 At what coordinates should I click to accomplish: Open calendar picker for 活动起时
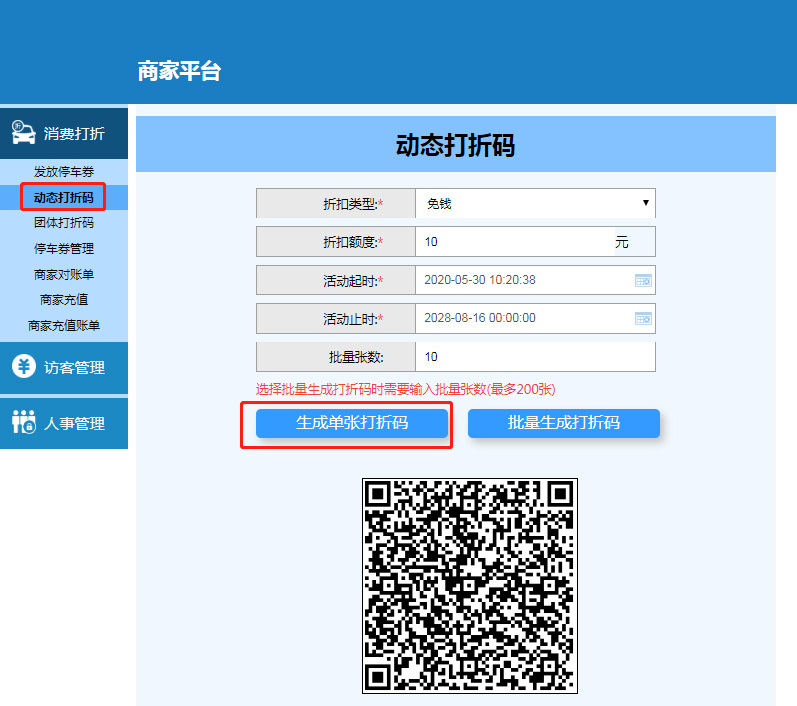[x=643, y=281]
